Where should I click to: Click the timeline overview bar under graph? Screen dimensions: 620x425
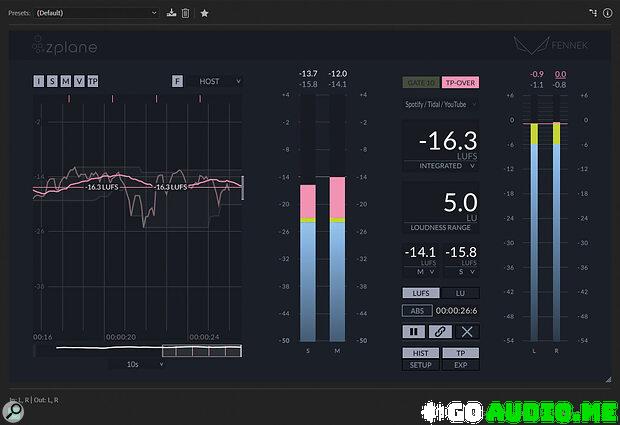click(x=138, y=350)
